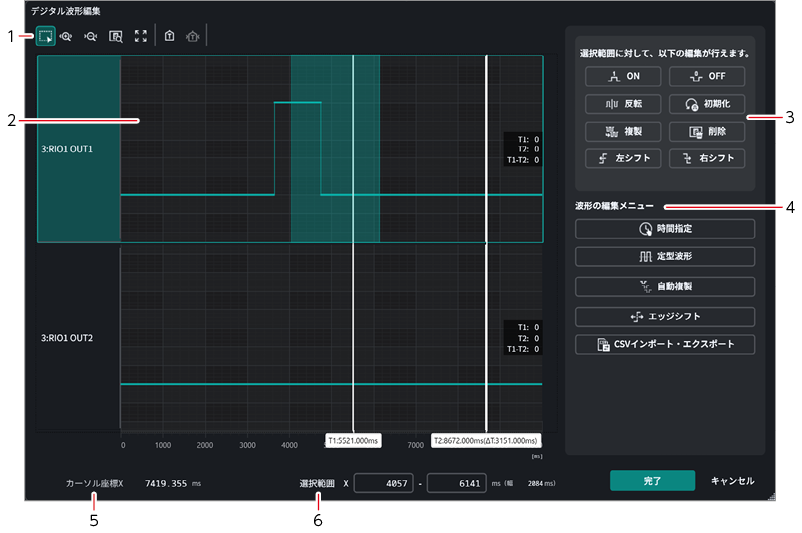
Task: Click the greyed-out T cursor home icon
Action: coord(193,36)
